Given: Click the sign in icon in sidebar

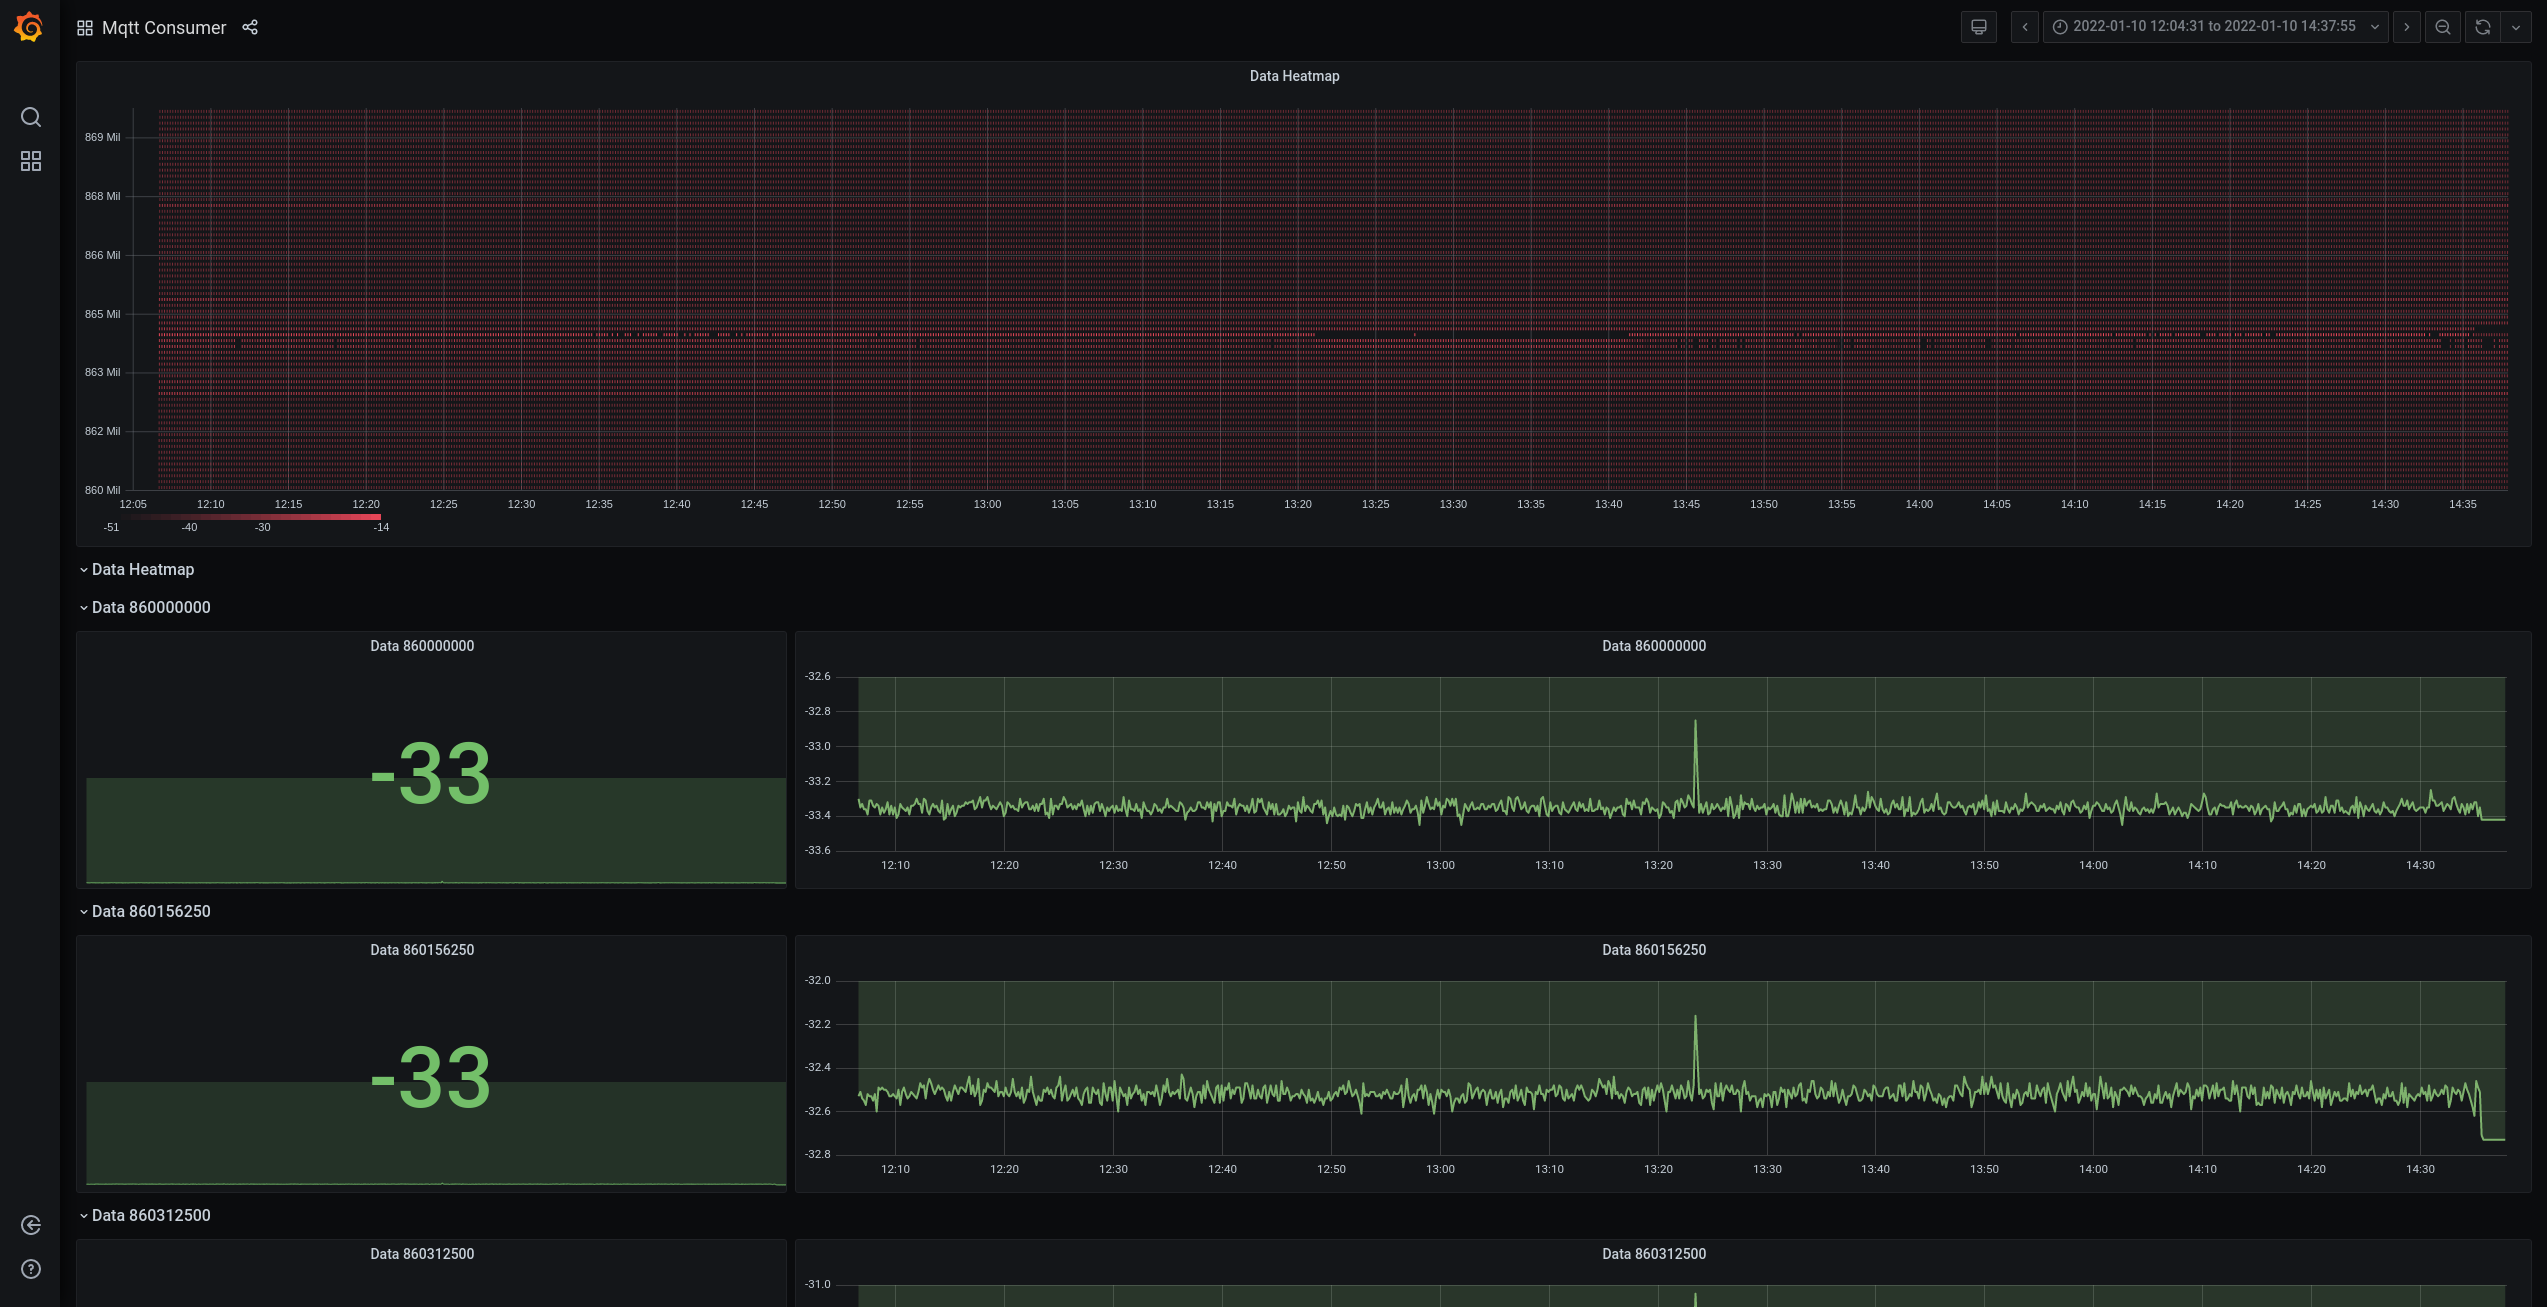Looking at the screenshot, I should tap(31, 1225).
